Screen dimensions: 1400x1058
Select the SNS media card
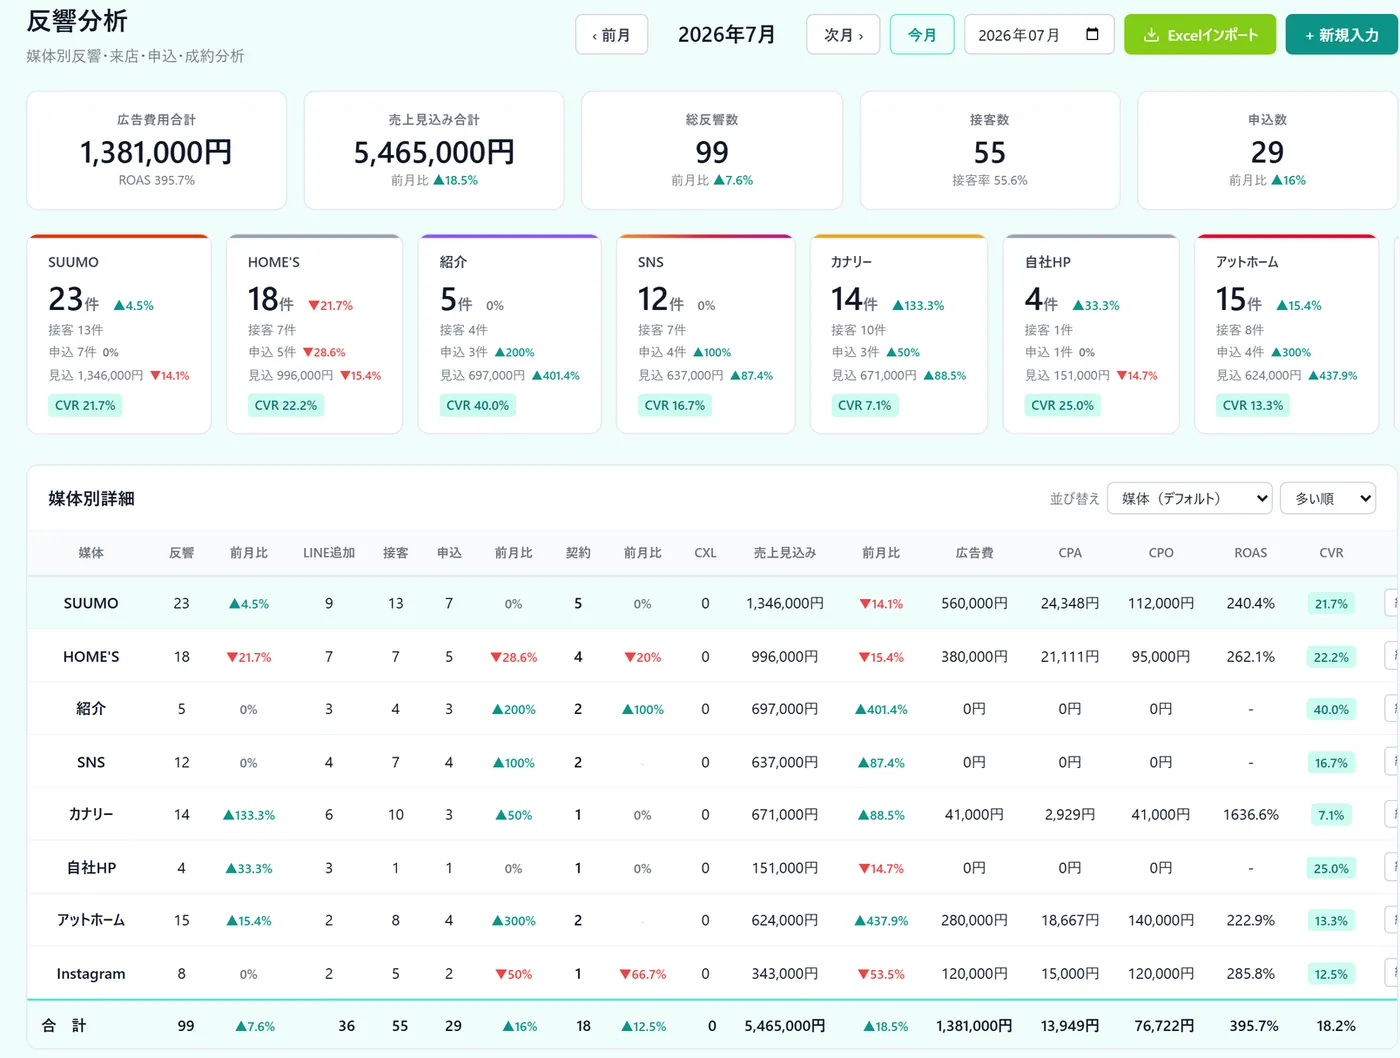click(706, 334)
